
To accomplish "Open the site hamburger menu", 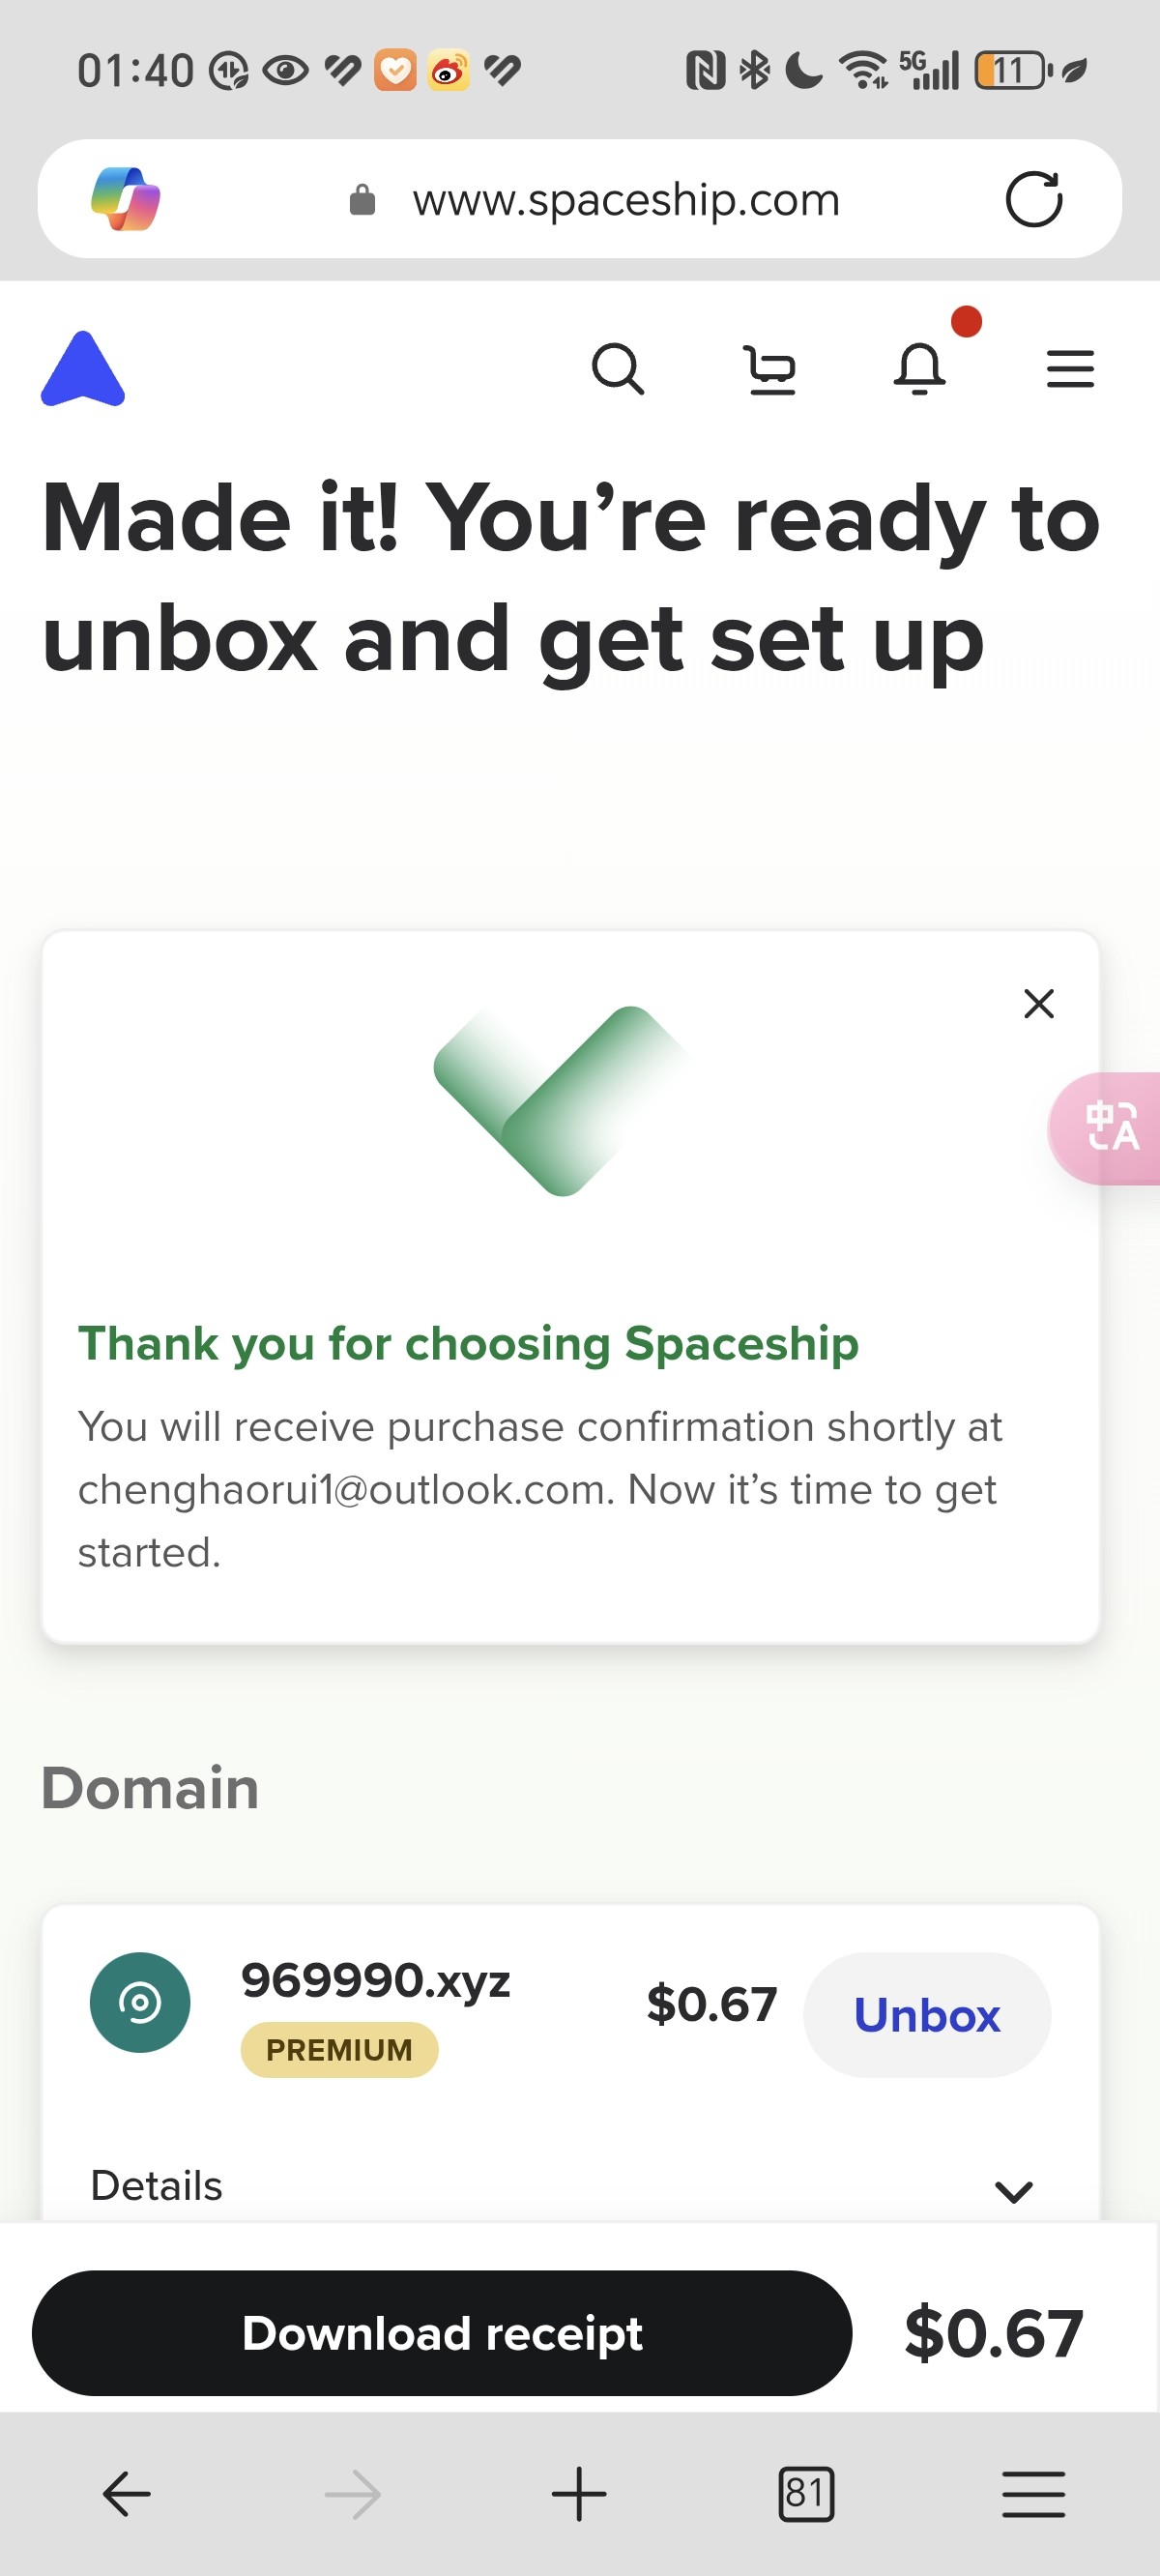I will pos(1070,369).
